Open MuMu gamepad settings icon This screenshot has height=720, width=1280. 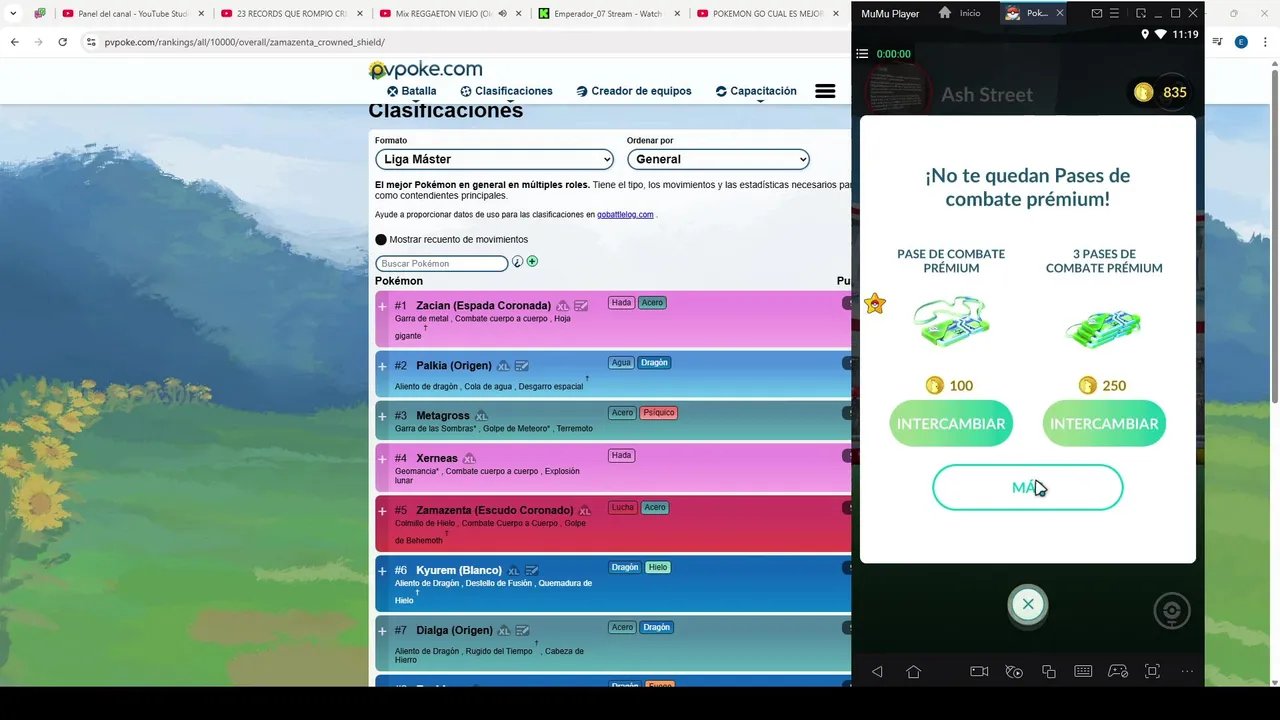tap(1118, 671)
